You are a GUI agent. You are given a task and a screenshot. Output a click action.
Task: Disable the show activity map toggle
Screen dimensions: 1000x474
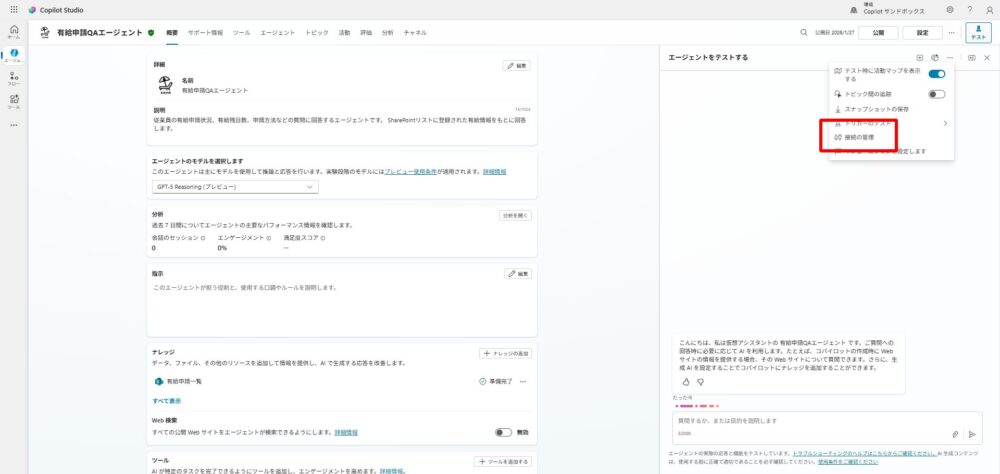point(937,74)
